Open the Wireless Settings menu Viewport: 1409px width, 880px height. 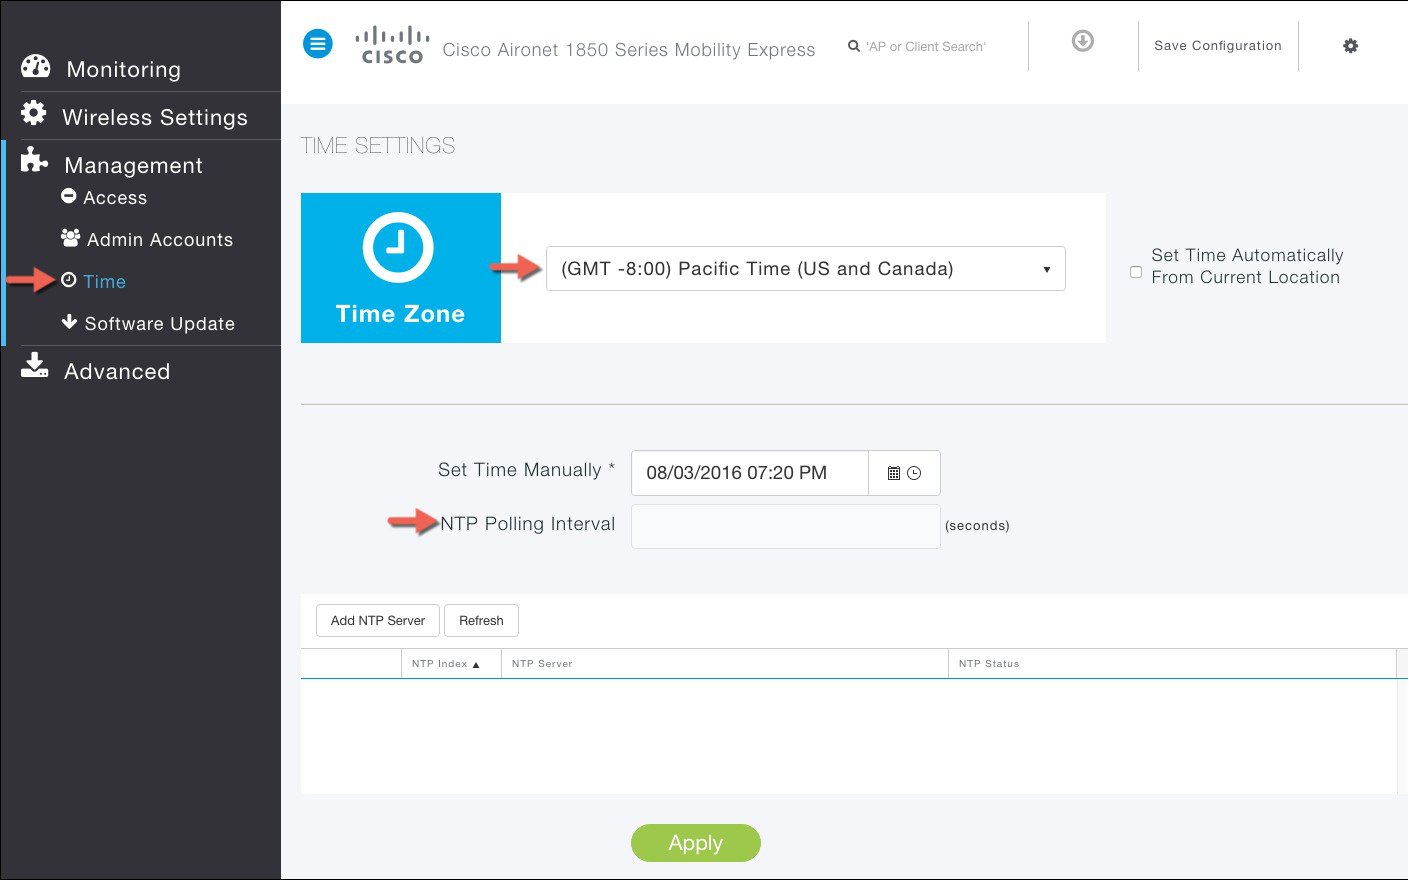(x=155, y=117)
